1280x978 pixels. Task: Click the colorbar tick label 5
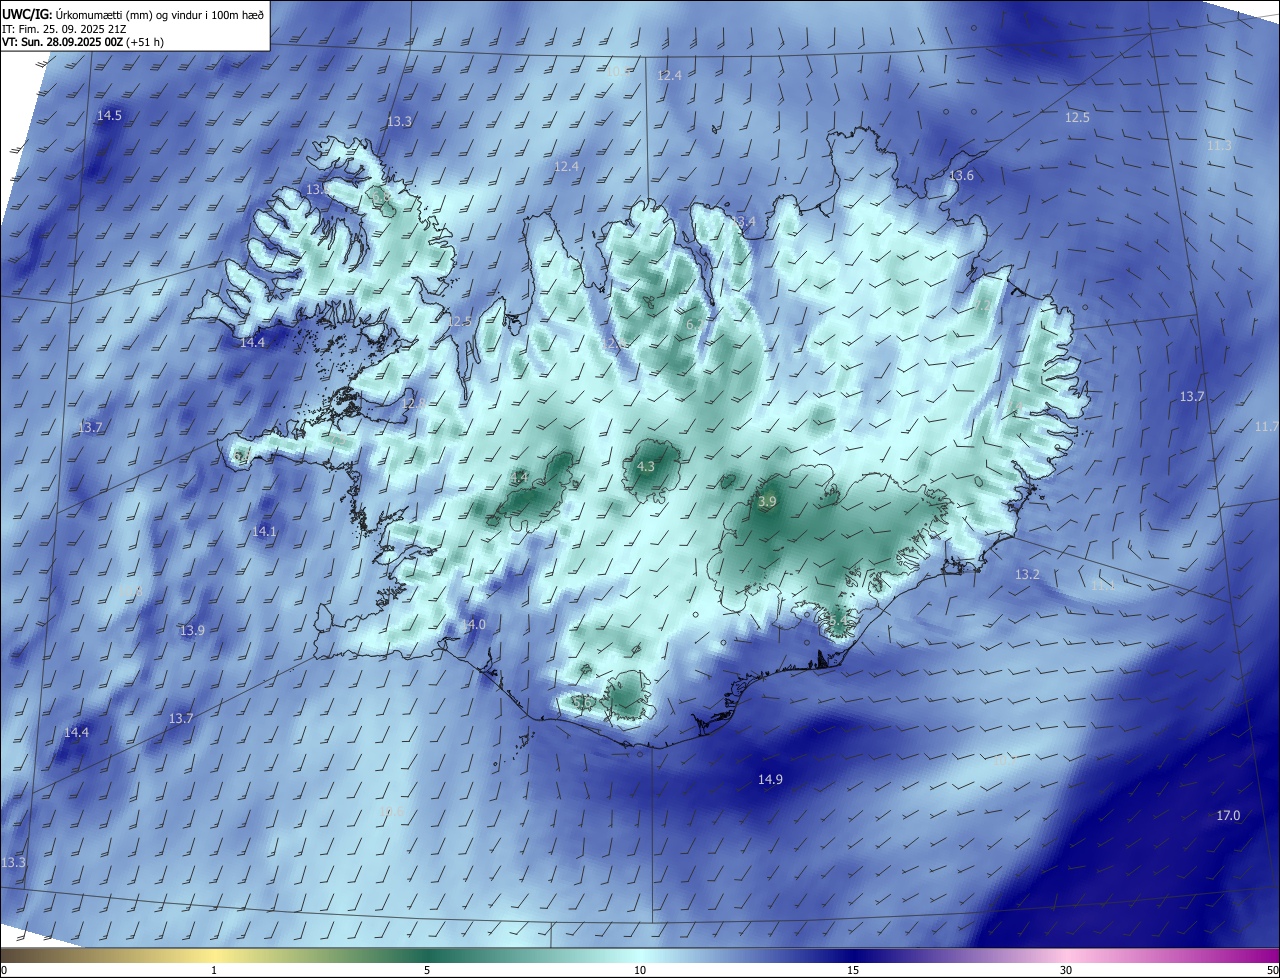click(427, 970)
